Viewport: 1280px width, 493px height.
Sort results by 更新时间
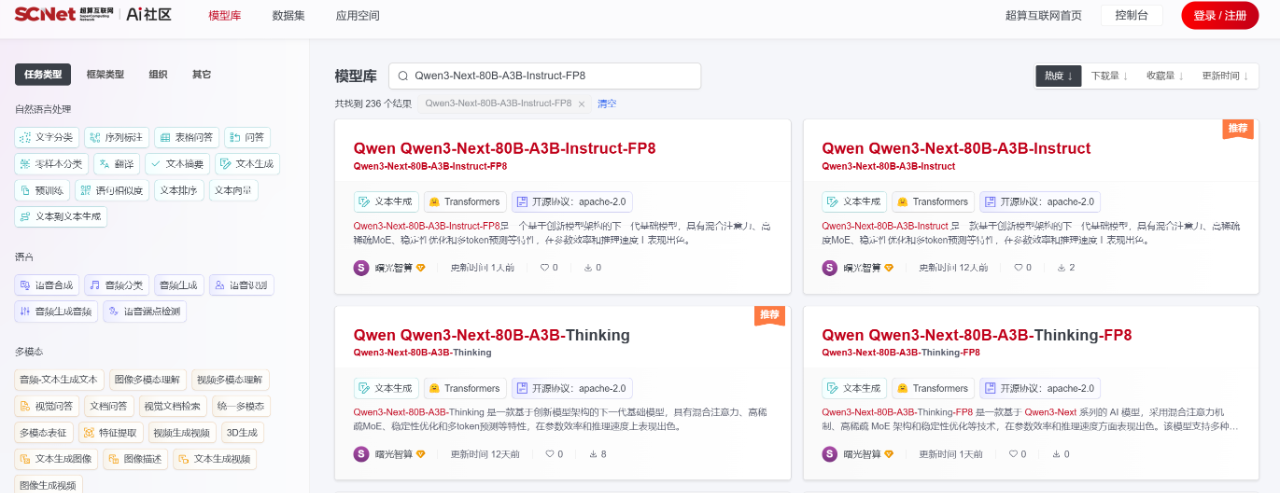[x=1226, y=76]
